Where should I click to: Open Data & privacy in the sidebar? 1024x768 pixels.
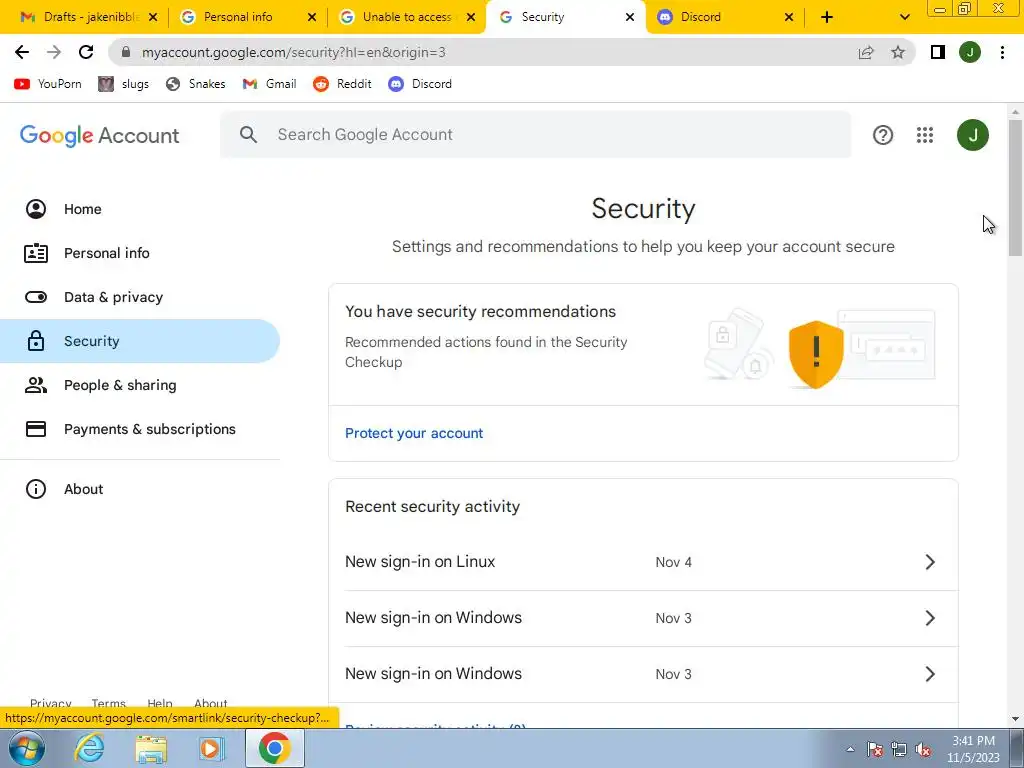coord(140,297)
